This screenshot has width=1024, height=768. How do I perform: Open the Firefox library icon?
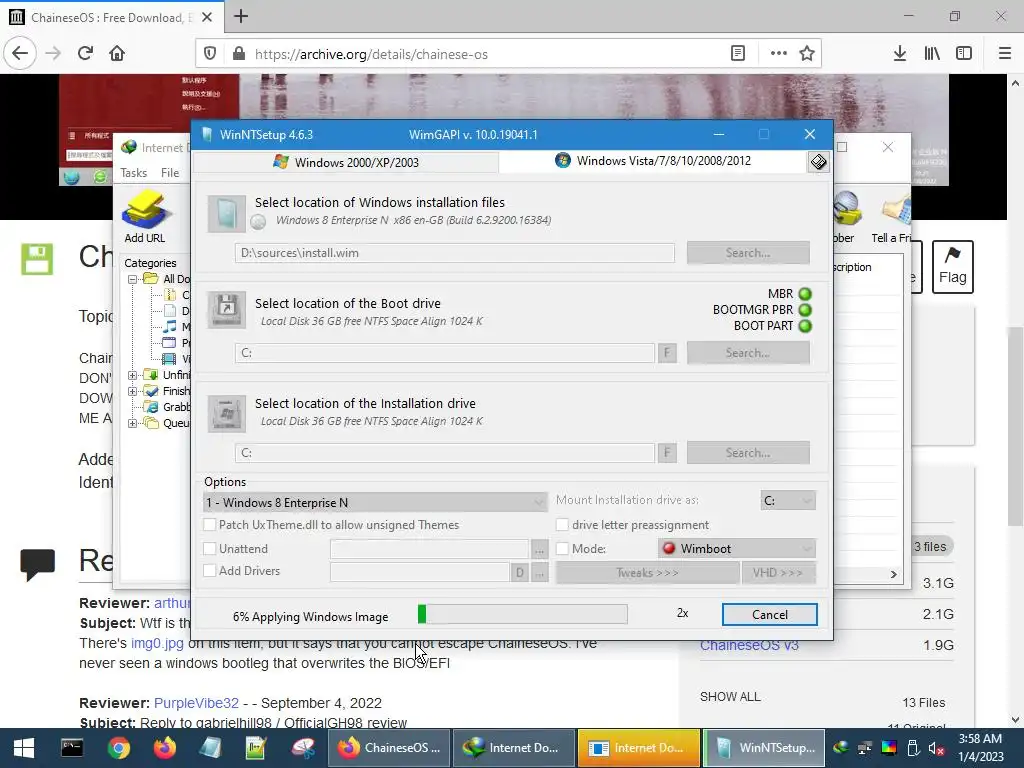point(932,54)
